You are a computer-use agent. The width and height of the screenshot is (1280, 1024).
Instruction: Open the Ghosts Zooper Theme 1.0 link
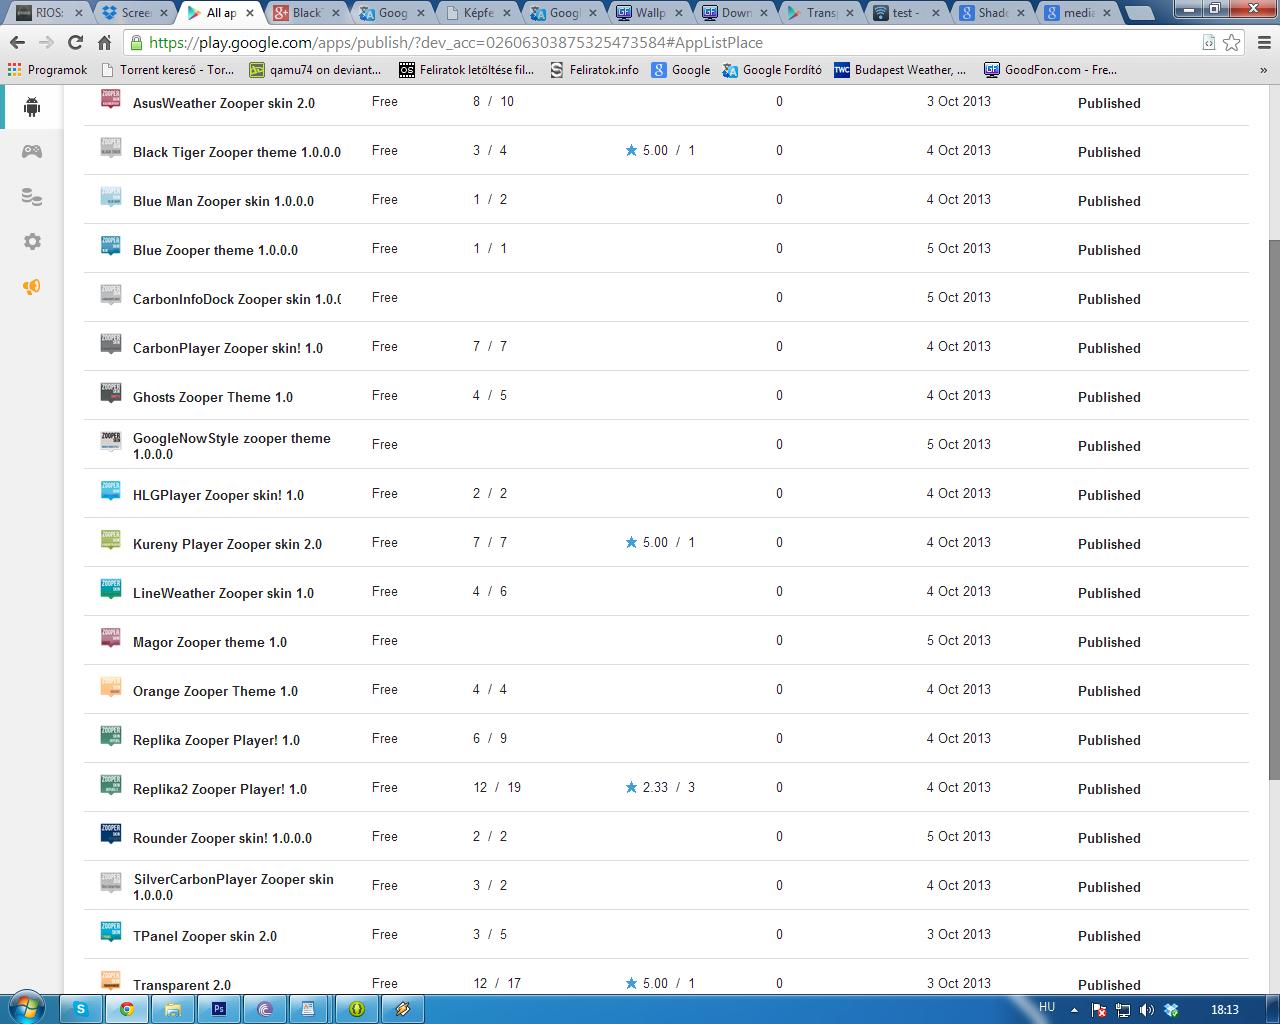[213, 397]
